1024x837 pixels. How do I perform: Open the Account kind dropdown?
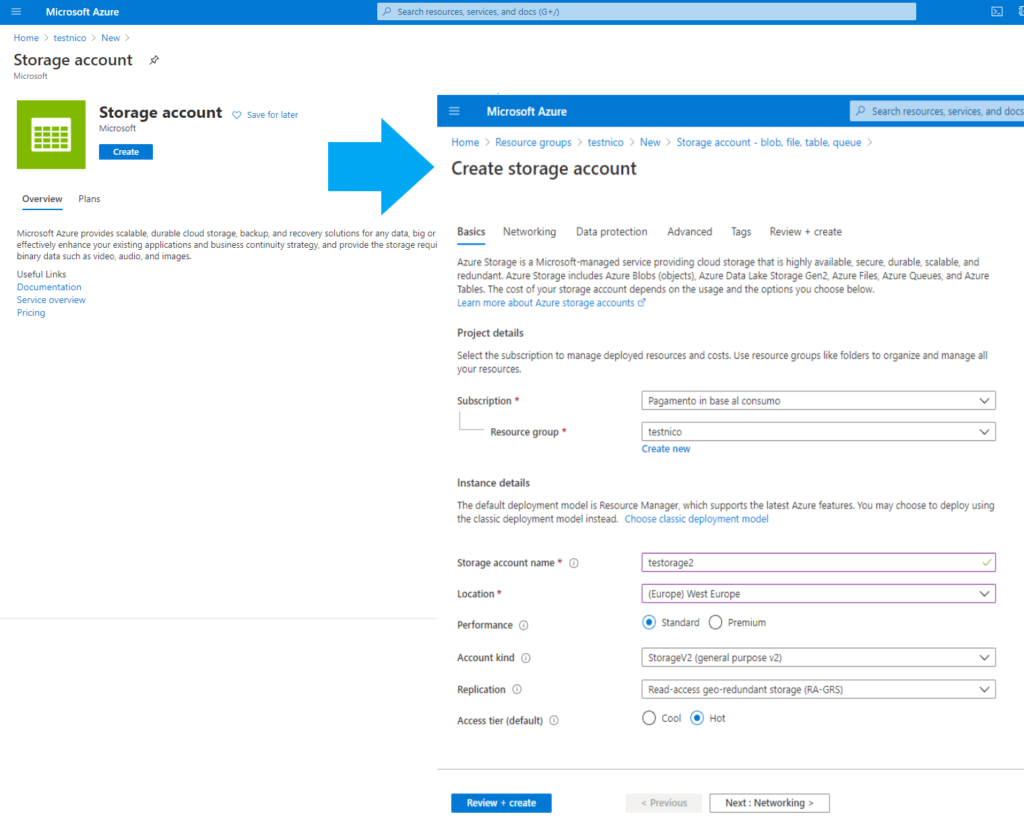click(818, 657)
